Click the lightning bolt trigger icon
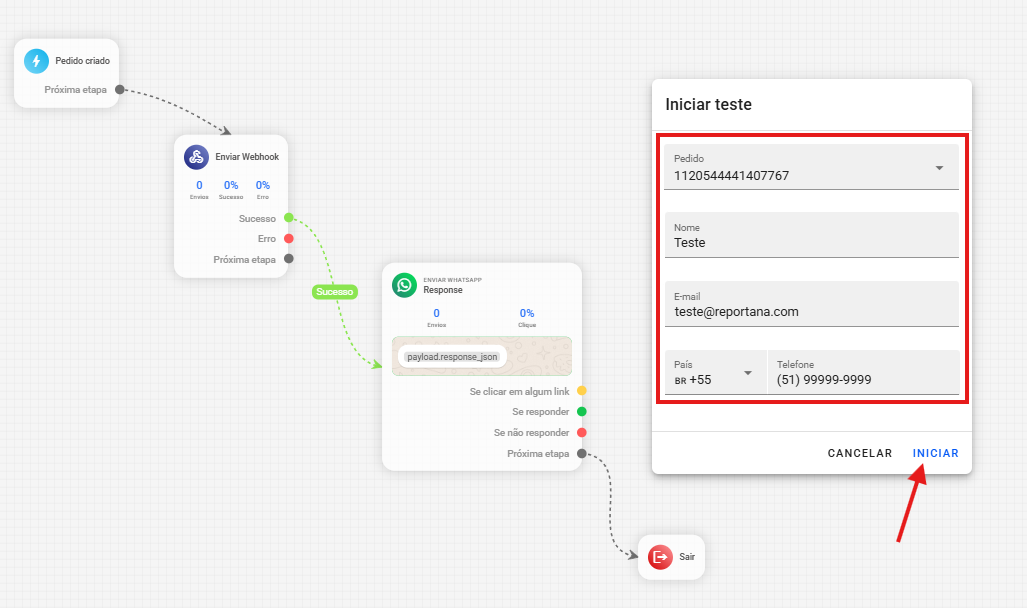The image size is (1027, 608). pos(37,61)
